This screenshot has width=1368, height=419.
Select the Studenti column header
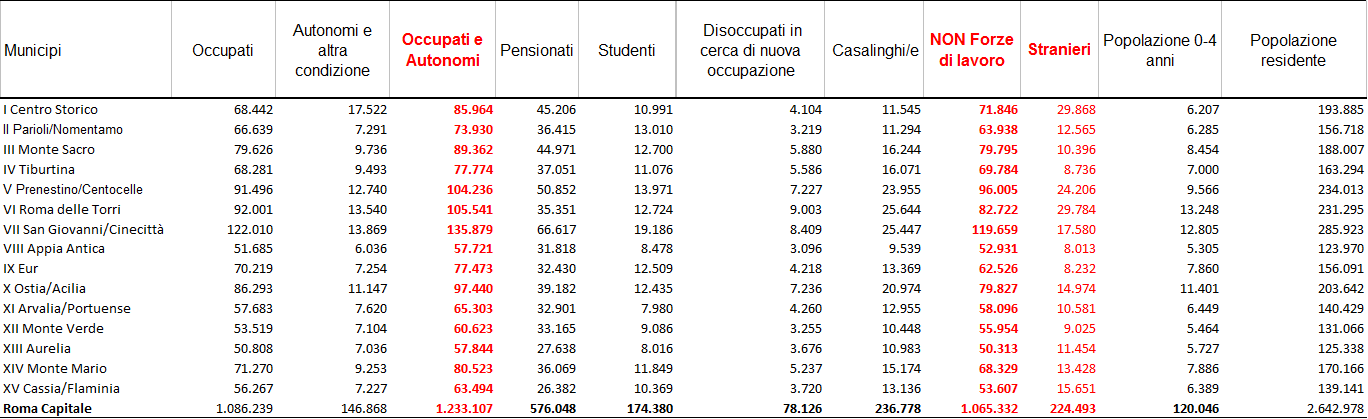coord(627,50)
